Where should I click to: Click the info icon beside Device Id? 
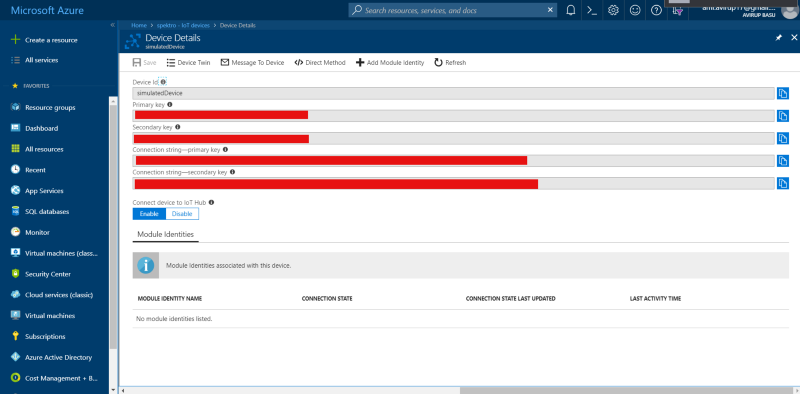[163, 82]
